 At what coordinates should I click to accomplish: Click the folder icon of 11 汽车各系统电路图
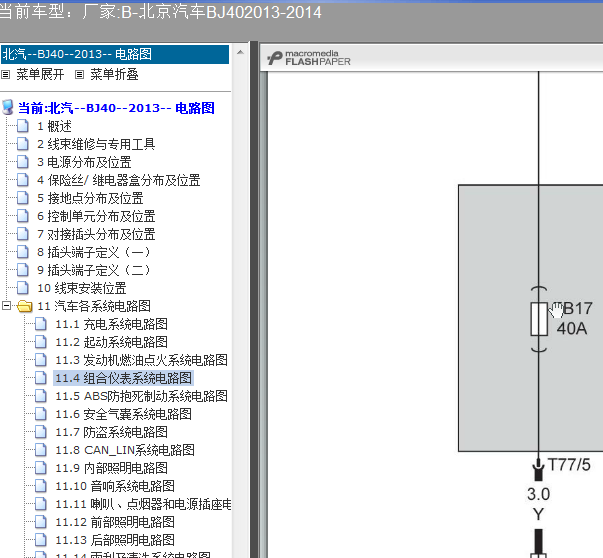[x=25, y=306]
